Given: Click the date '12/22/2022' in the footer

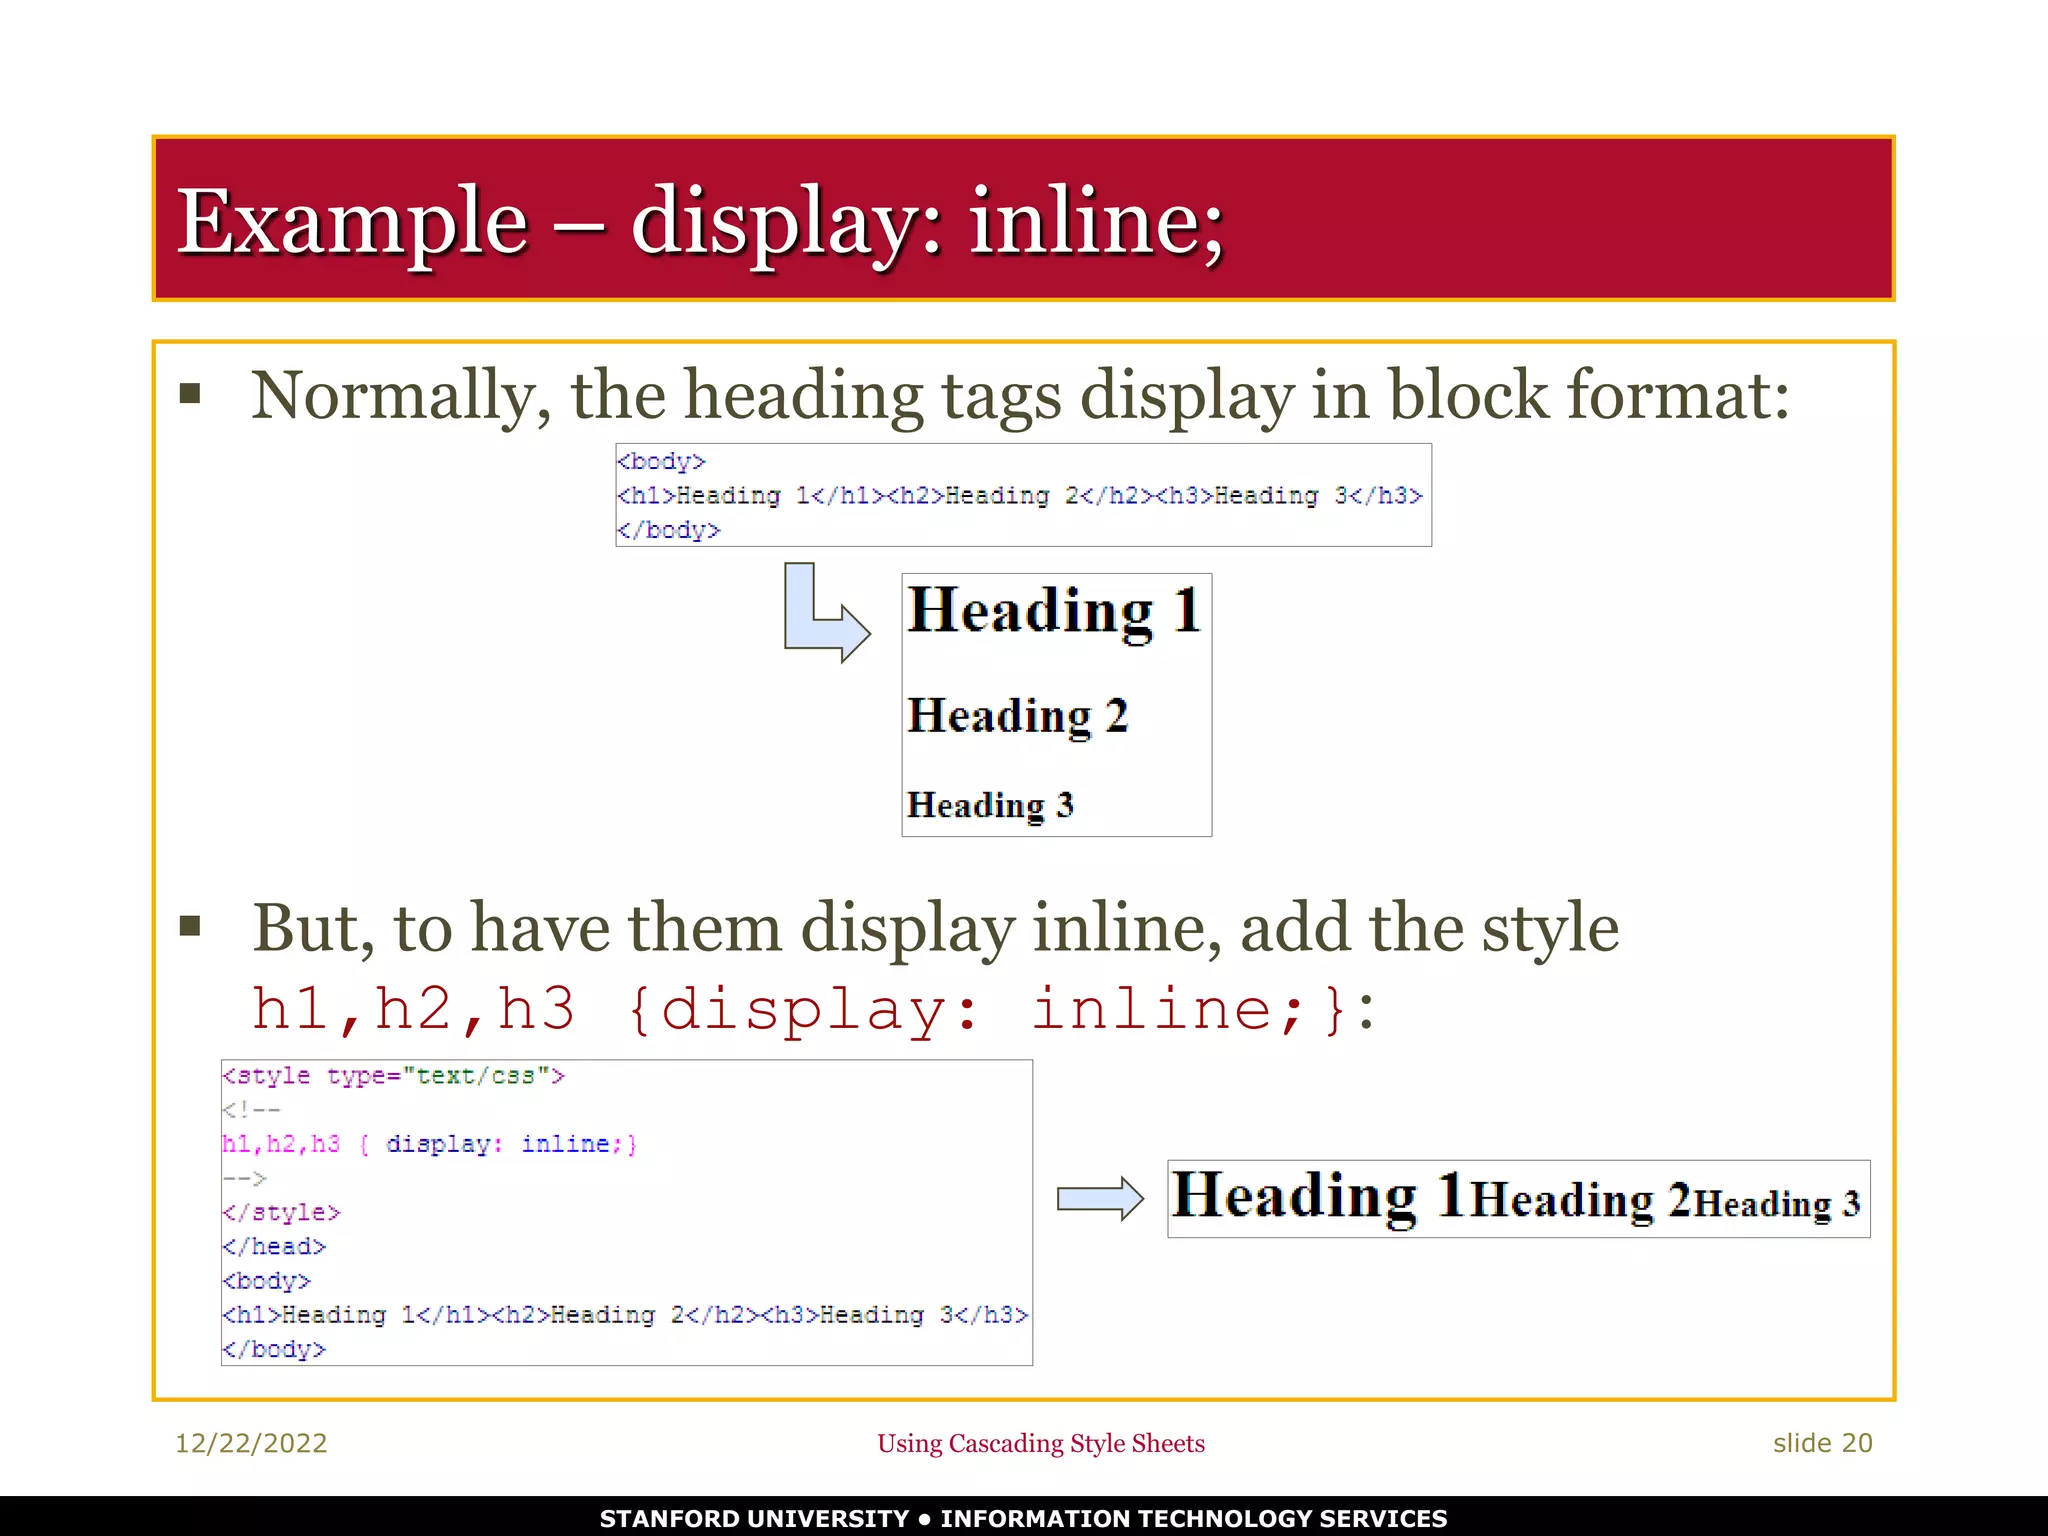Looking at the screenshot, I should 251,1443.
